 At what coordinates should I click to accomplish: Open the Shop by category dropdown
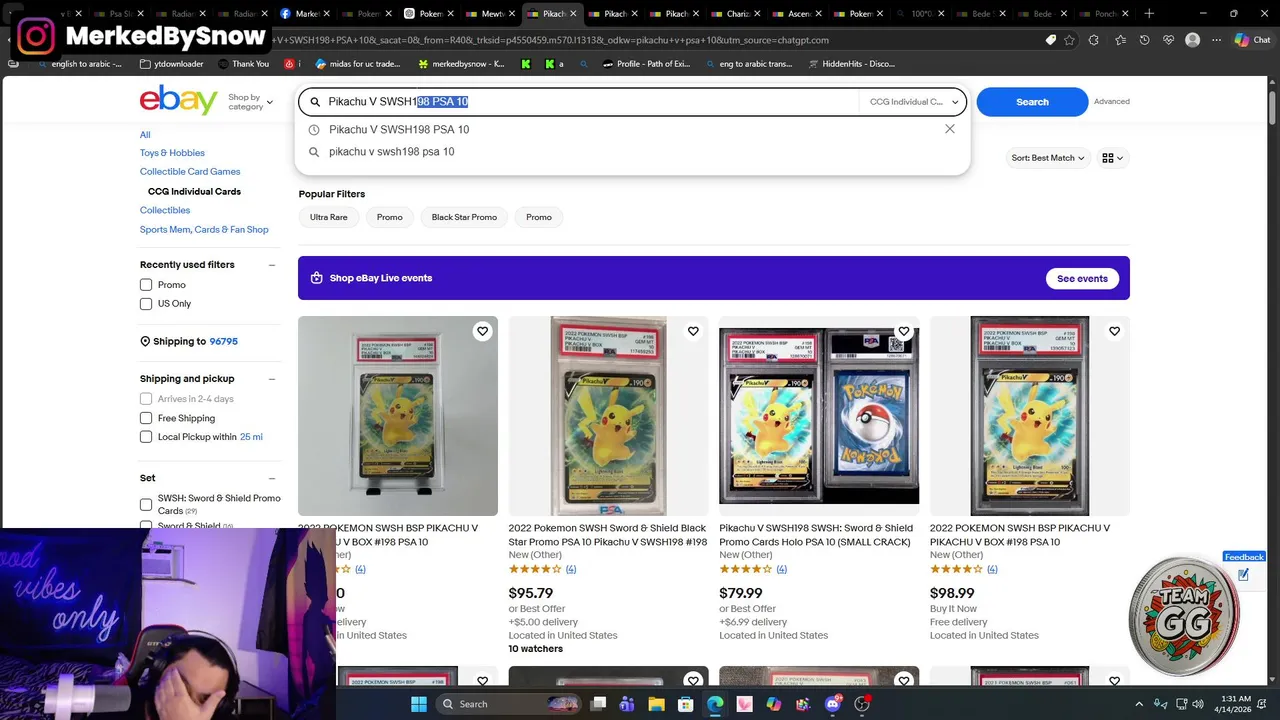point(250,102)
